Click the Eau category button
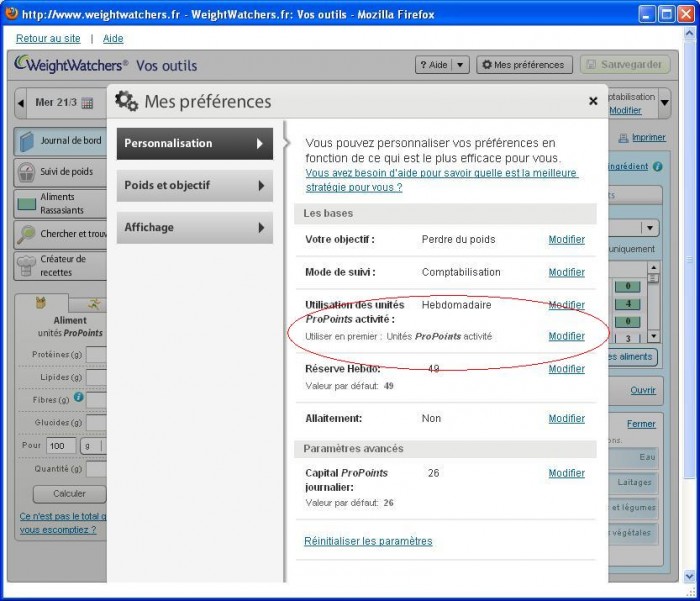This screenshot has width=700, height=601. click(x=634, y=457)
